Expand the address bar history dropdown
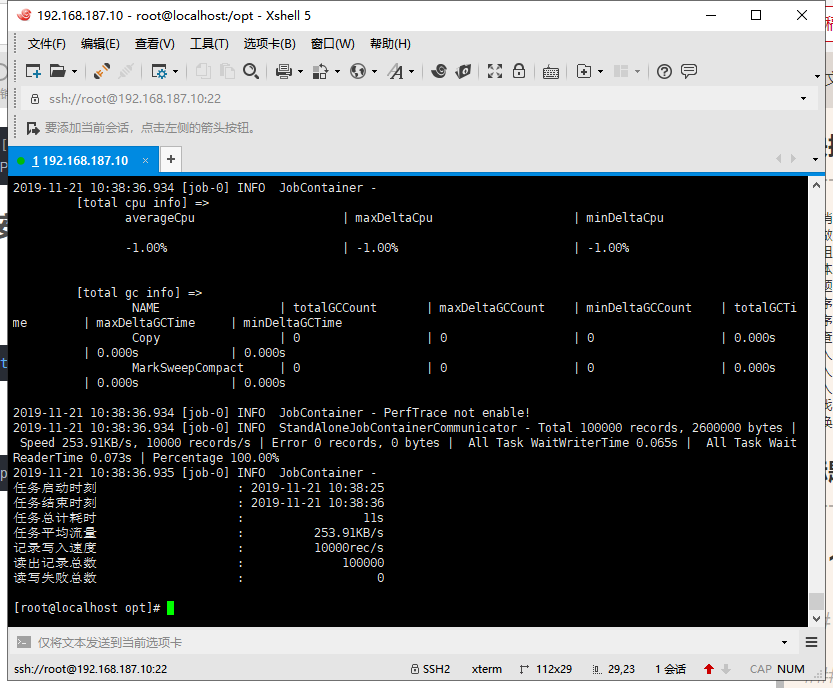The height and width of the screenshot is (688, 833). [803, 98]
